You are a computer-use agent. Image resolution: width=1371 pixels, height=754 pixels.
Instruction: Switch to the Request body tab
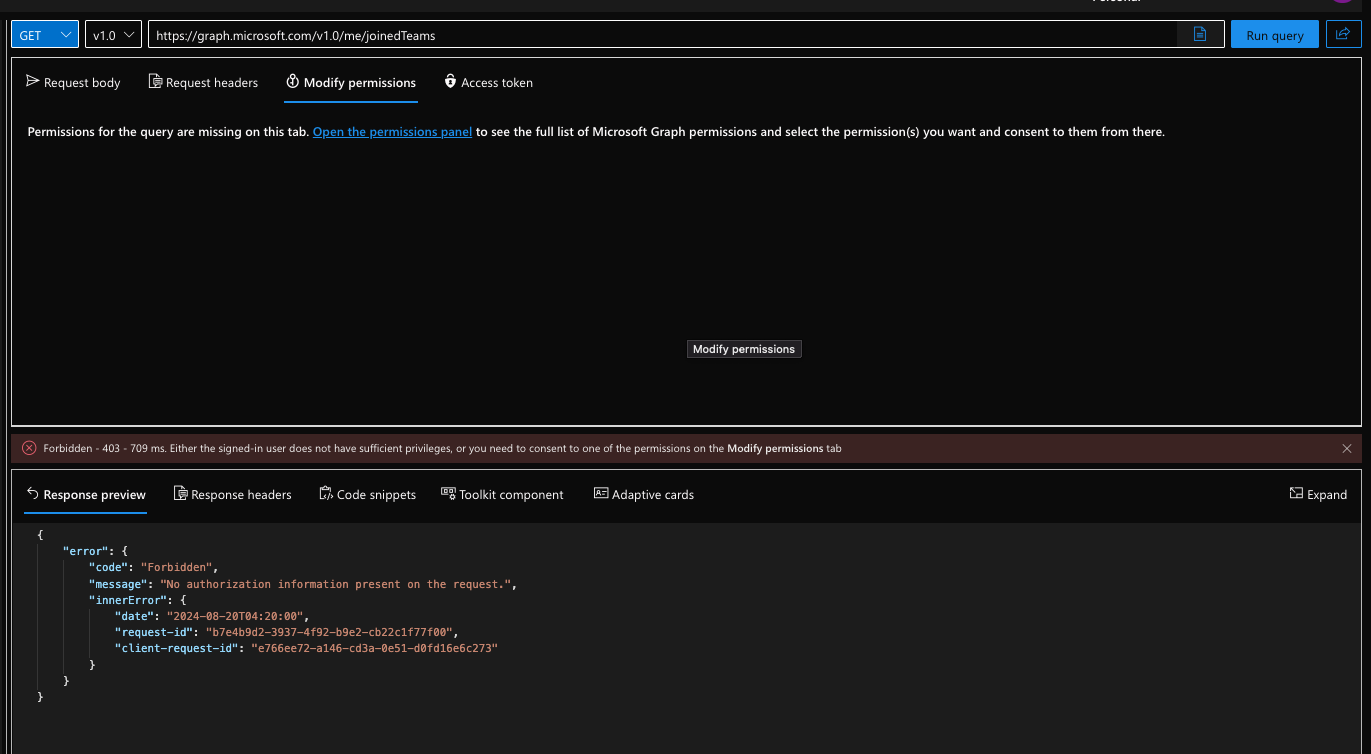pos(73,82)
